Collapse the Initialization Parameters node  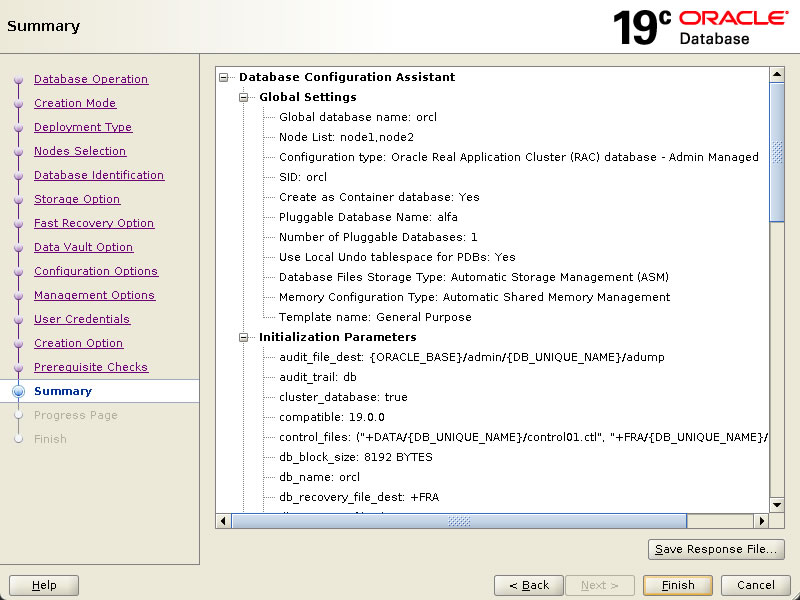244,337
